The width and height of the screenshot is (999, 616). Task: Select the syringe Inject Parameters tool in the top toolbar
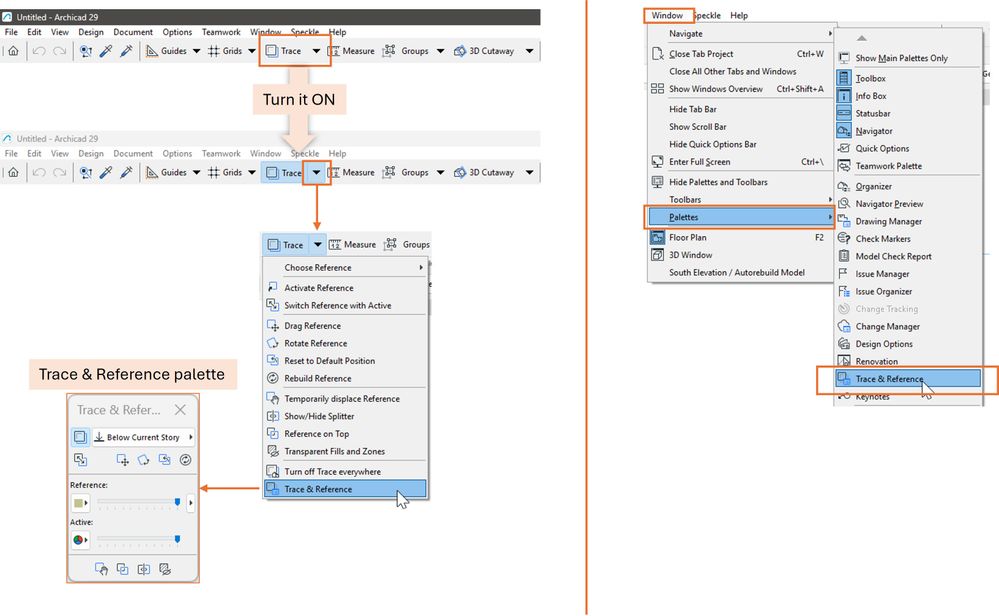pos(126,51)
